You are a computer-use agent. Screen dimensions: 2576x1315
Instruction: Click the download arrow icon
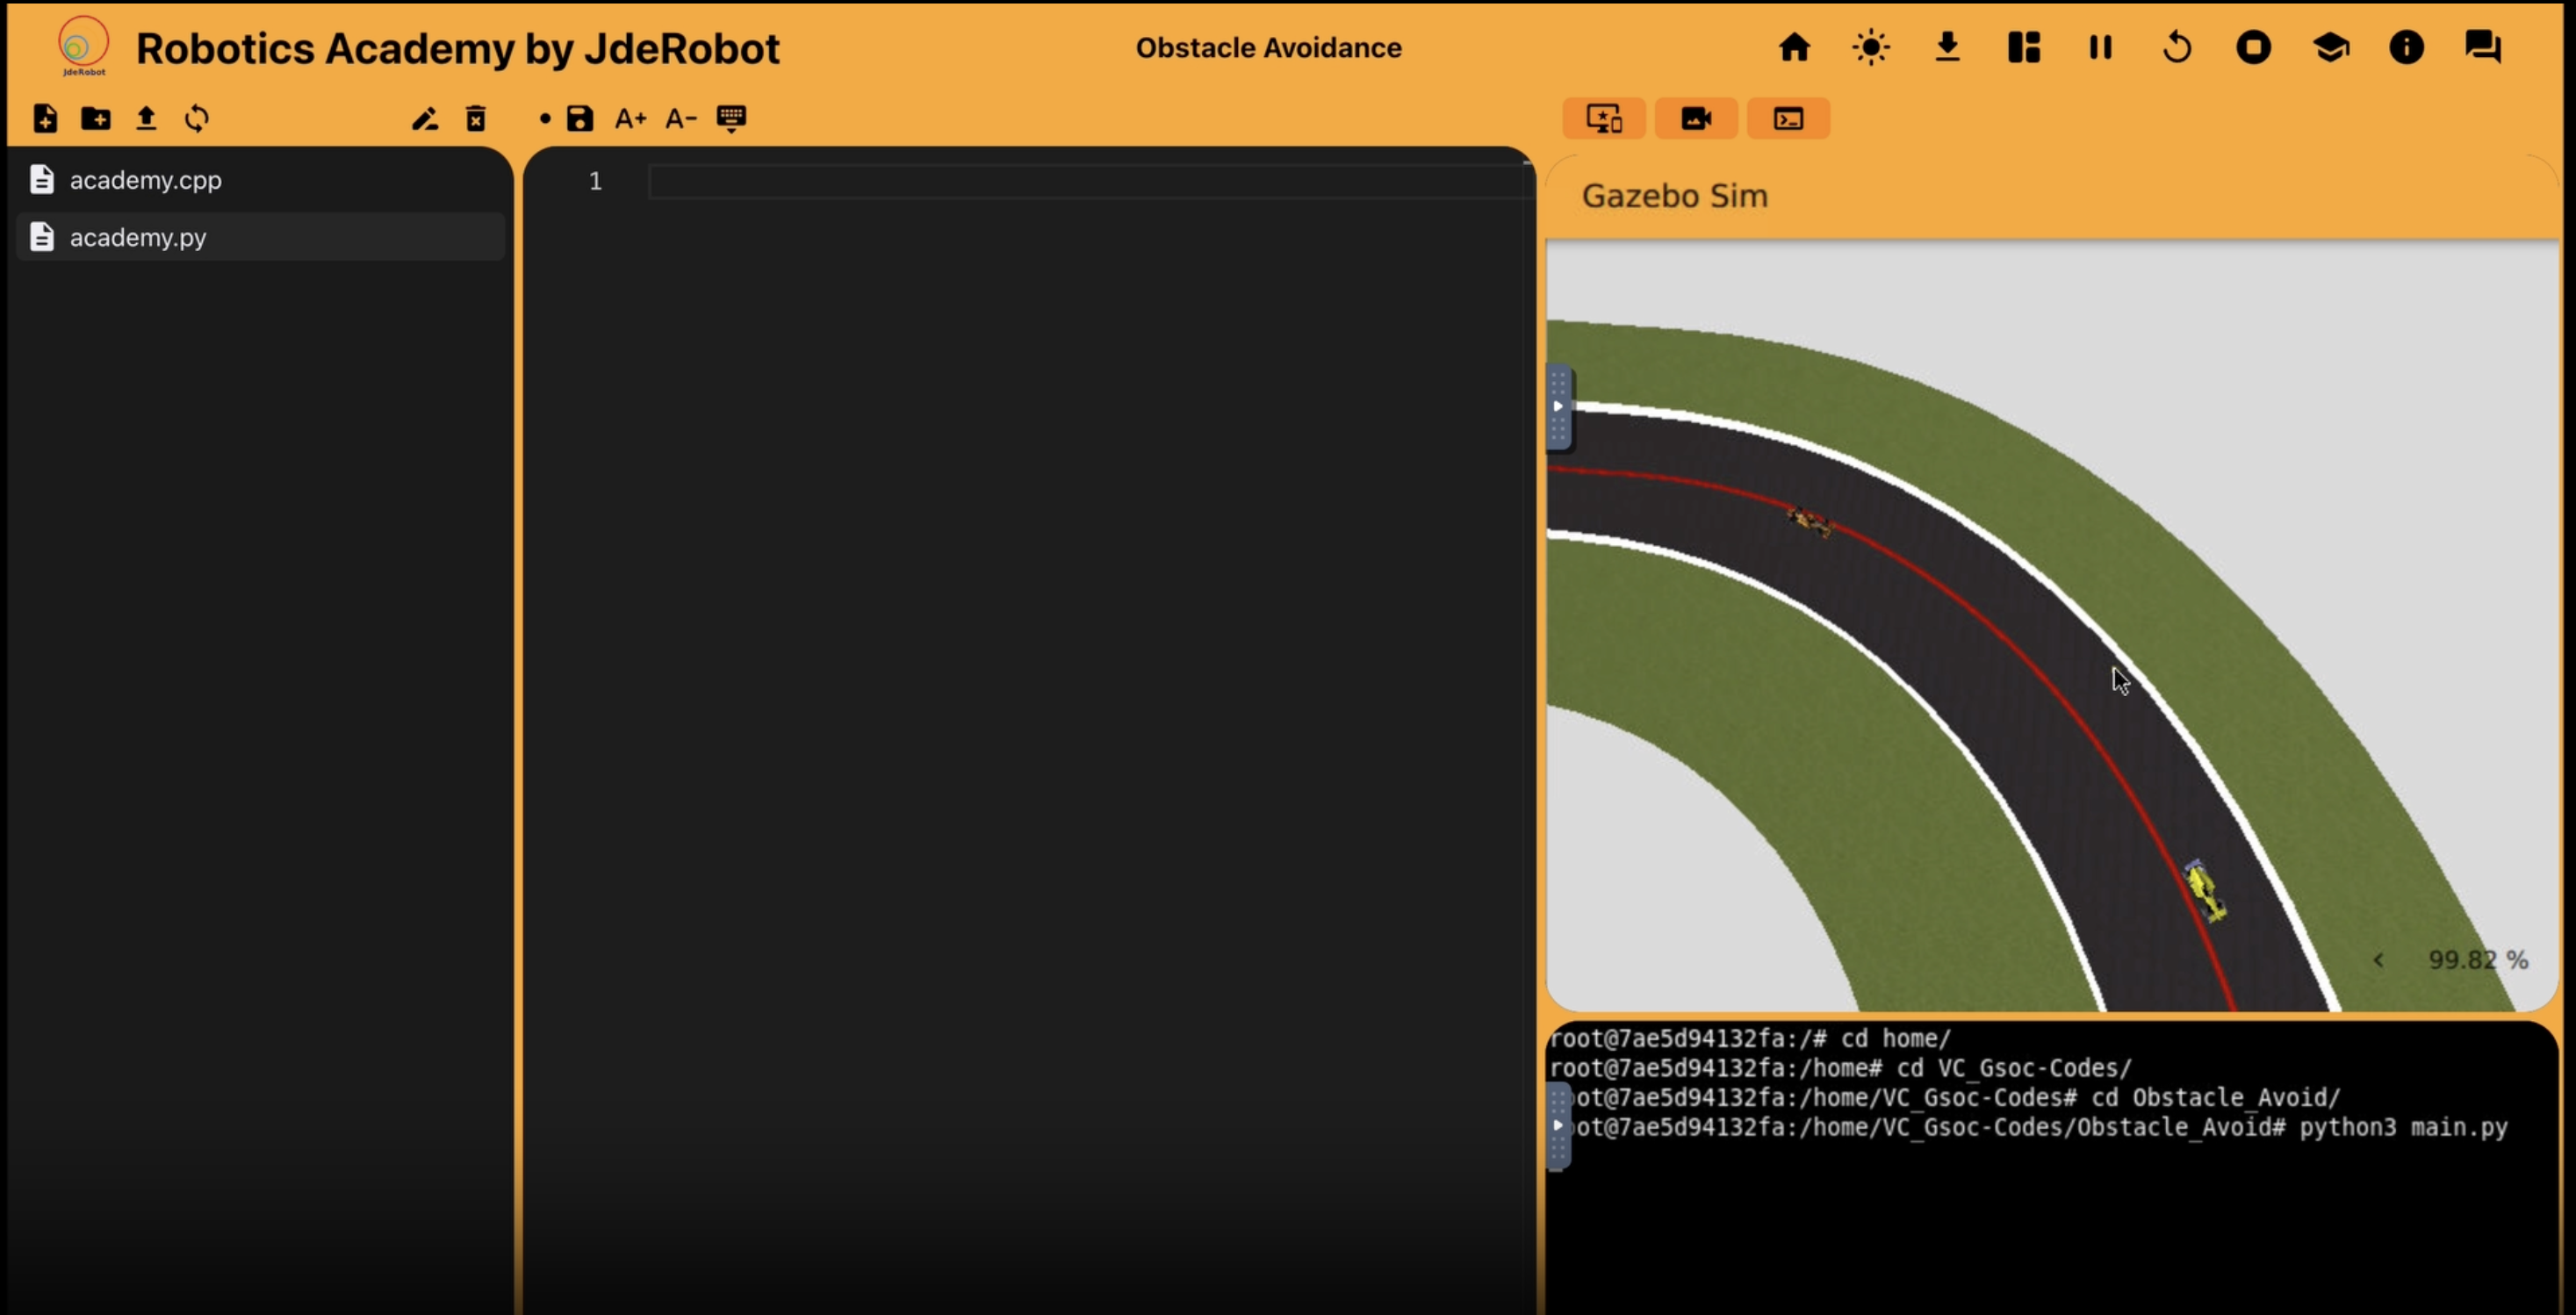(1947, 47)
